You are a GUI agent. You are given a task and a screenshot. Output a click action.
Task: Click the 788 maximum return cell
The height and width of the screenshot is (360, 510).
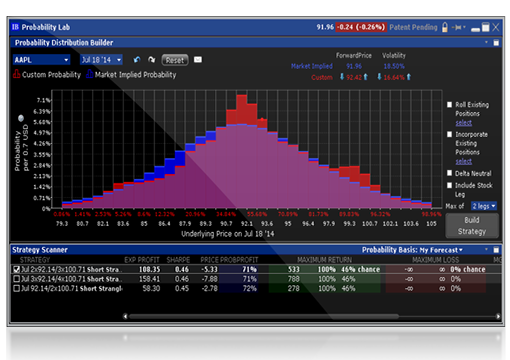(293, 279)
